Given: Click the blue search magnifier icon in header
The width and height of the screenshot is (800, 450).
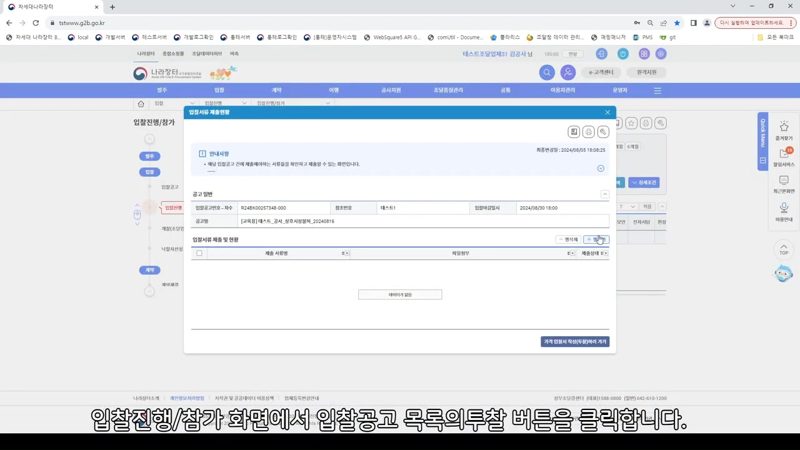Looking at the screenshot, I should [546, 72].
